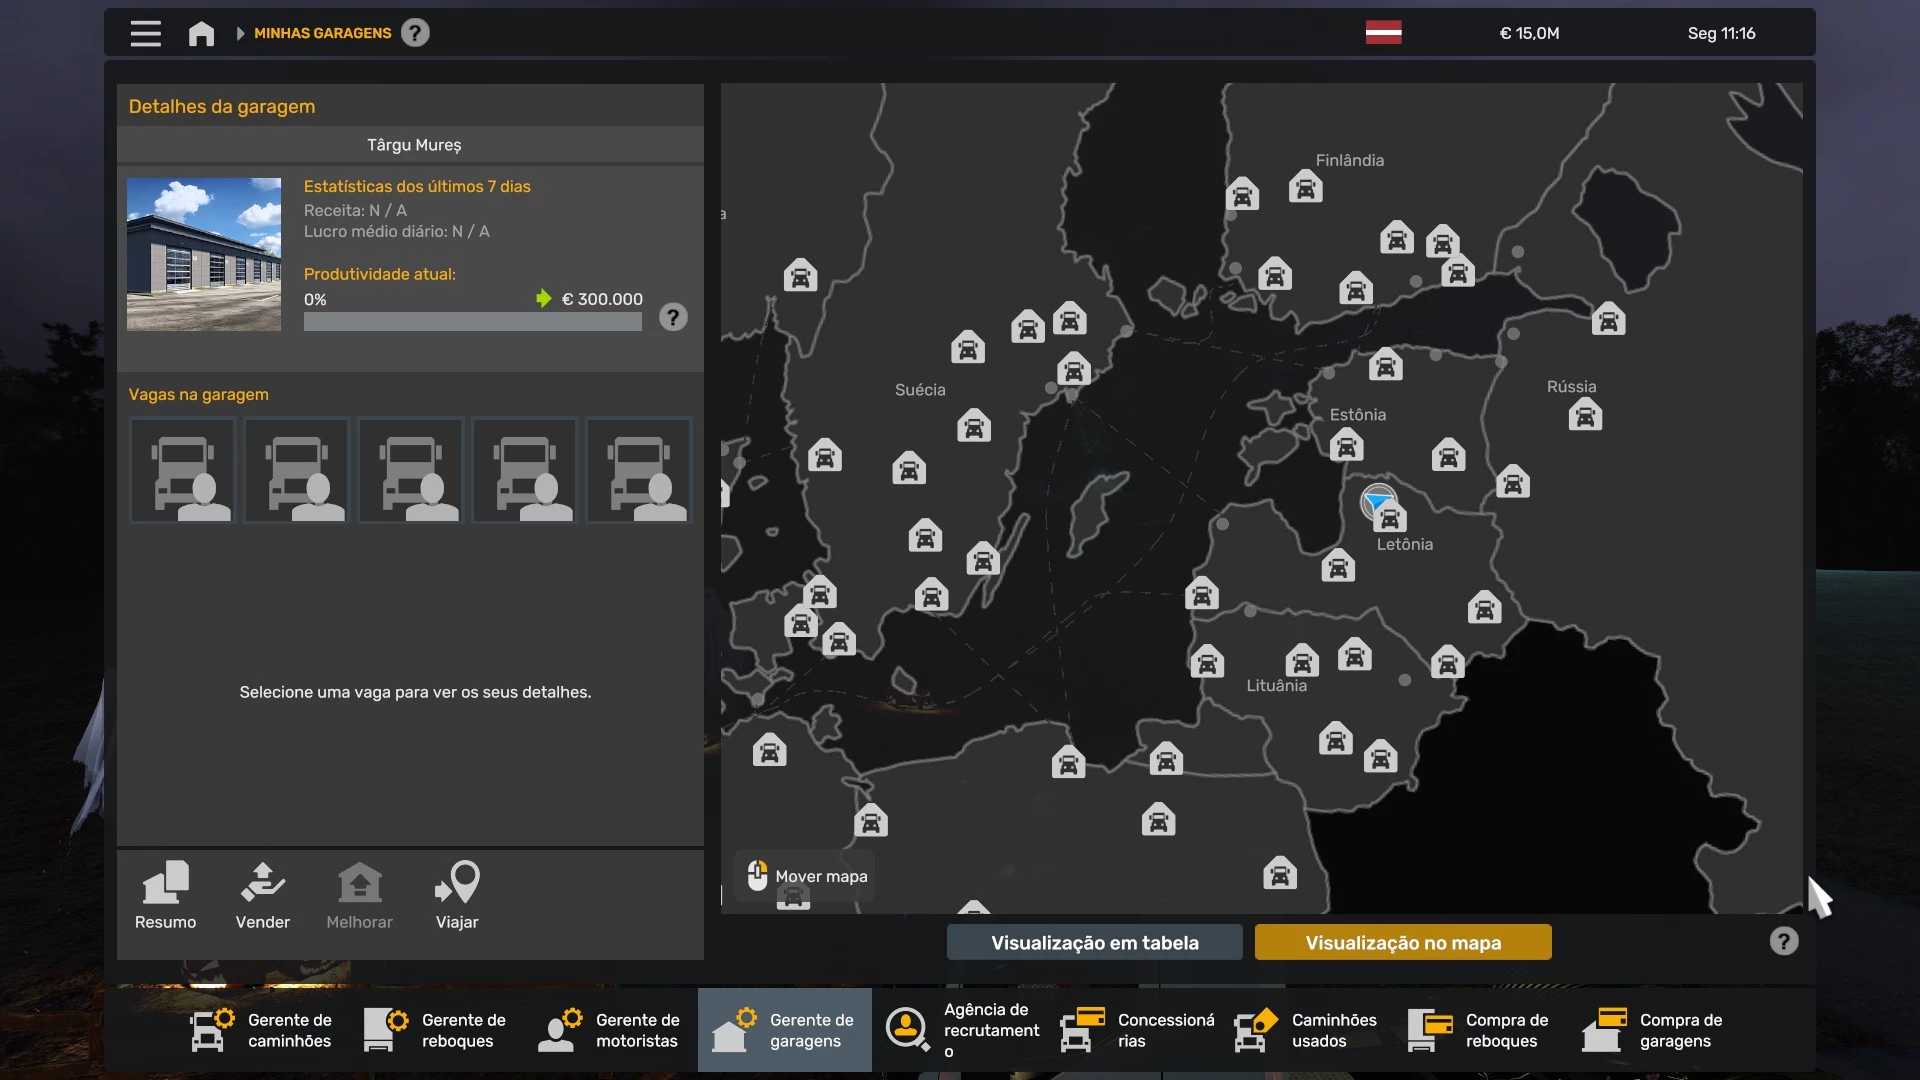Viewport: 1920px width, 1080px height.
Task: Click the home icon in top bar
Action: click(201, 33)
